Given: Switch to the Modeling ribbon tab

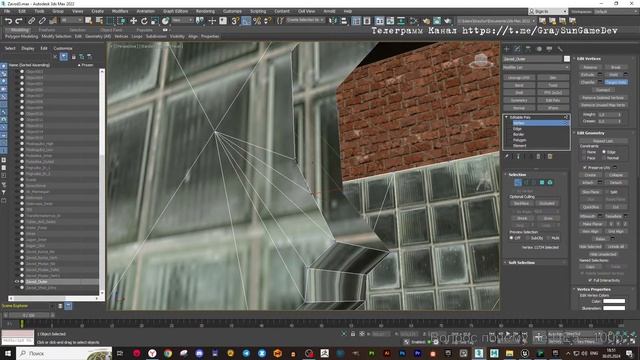Looking at the screenshot, I should click(19, 30).
